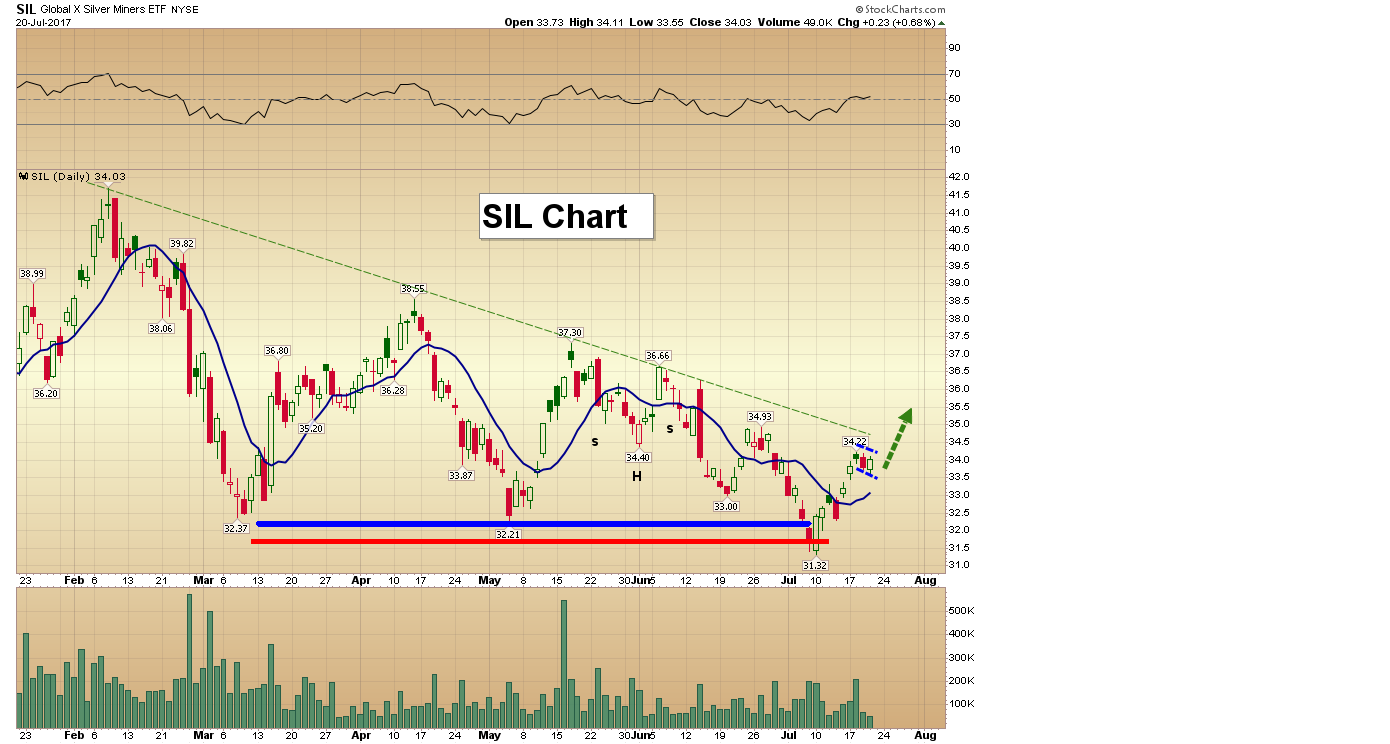Click the Volume 49.0K value

pos(797,22)
